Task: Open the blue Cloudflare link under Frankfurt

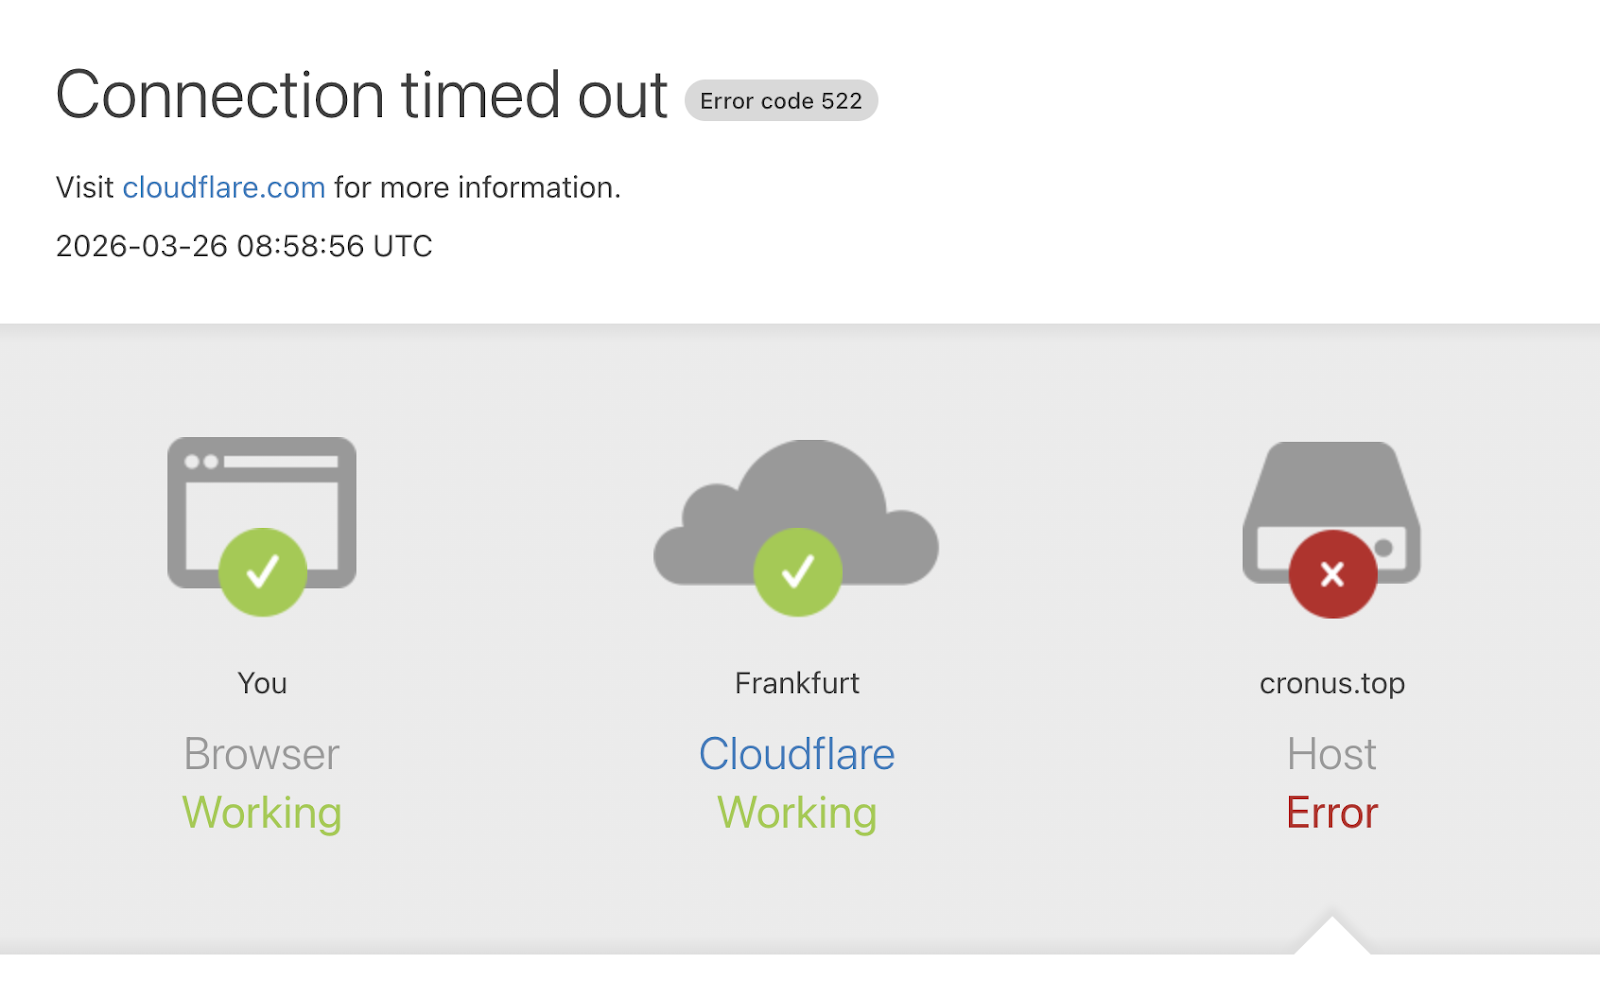Action: [796, 754]
